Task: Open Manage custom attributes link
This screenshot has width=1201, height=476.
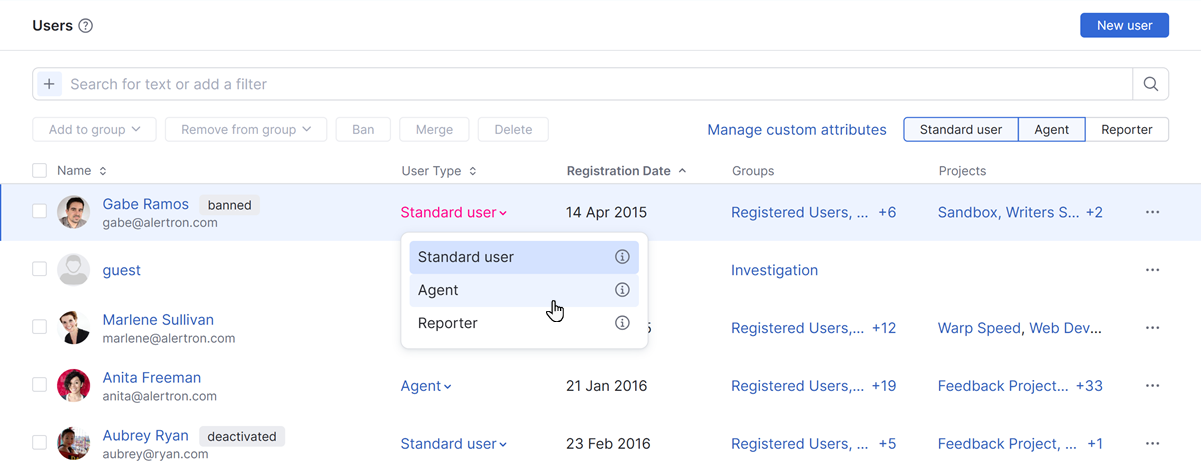Action: 796,130
